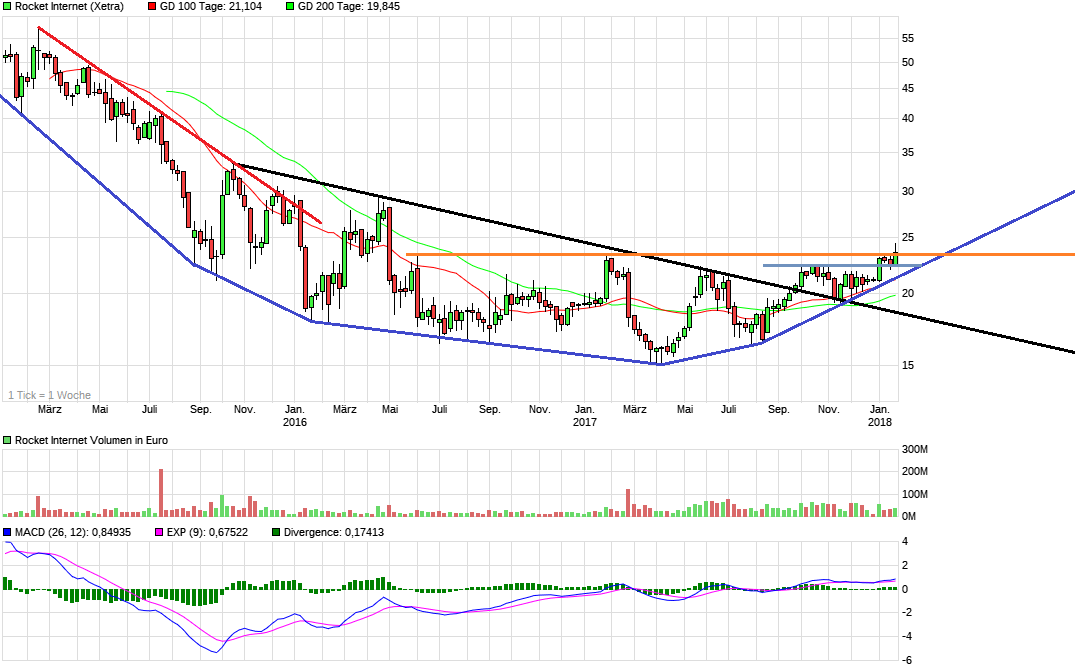
Task: Click the Jan. 2018 axis label
Action: pos(881,416)
